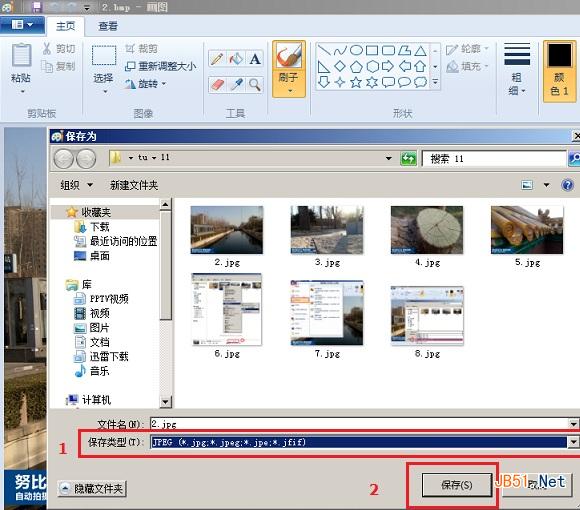Image resolution: width=580 pixels, height=510 pixels.
Task: Click the Paste clipboard icon
Action: (21, 56)
